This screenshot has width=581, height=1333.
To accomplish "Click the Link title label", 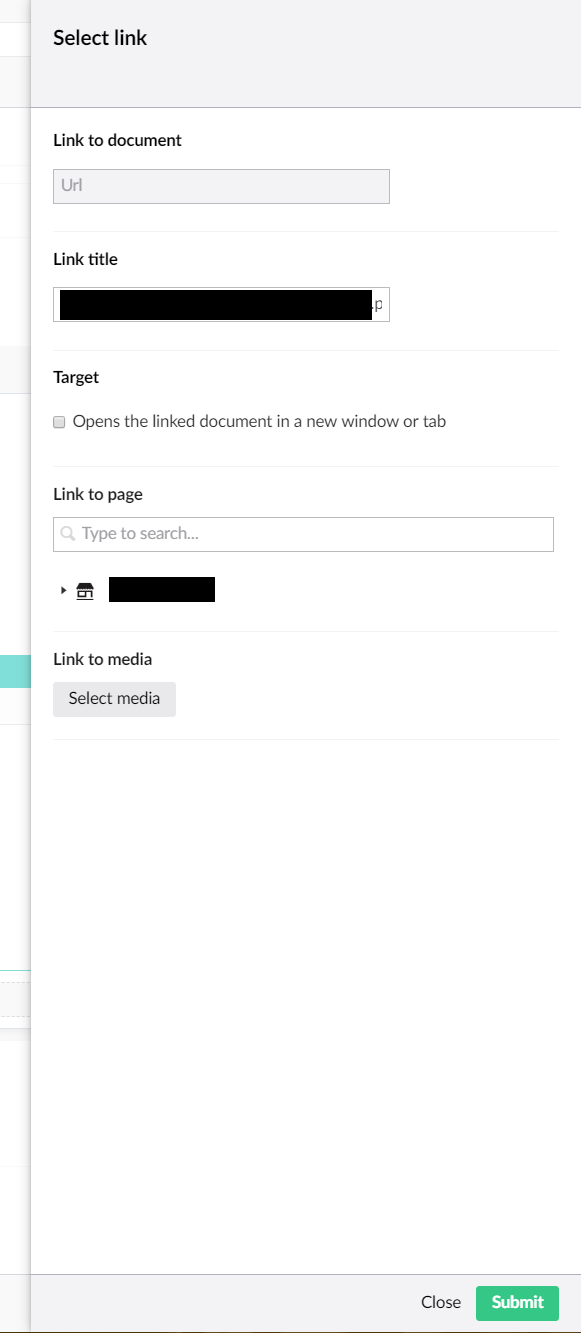I will [85, 259].
